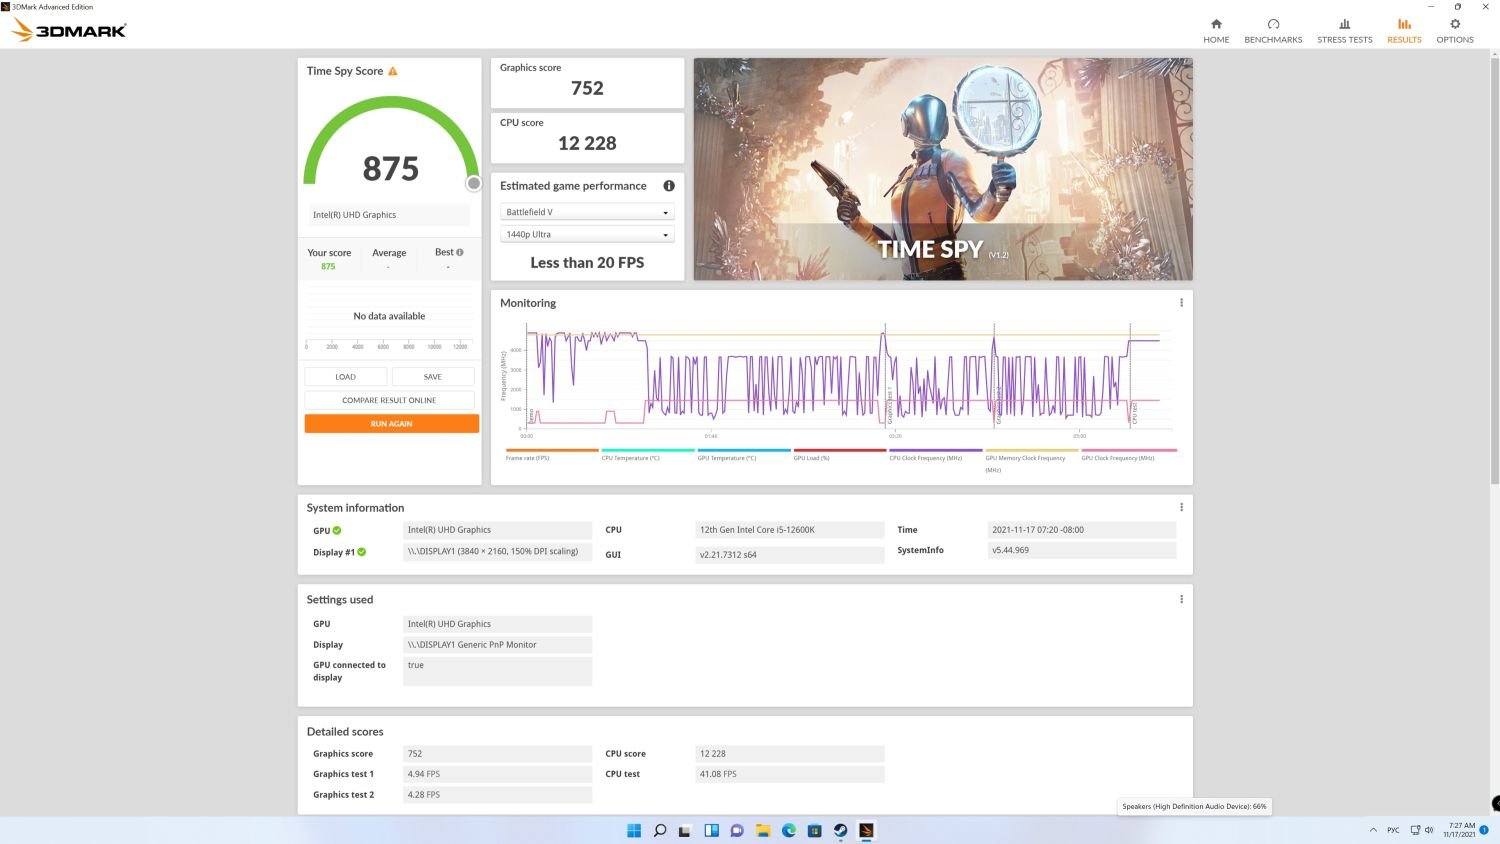This screenshot has width=1500, height=844.
Task: Open the System information options menu
Action: (x=1181, y=507)
